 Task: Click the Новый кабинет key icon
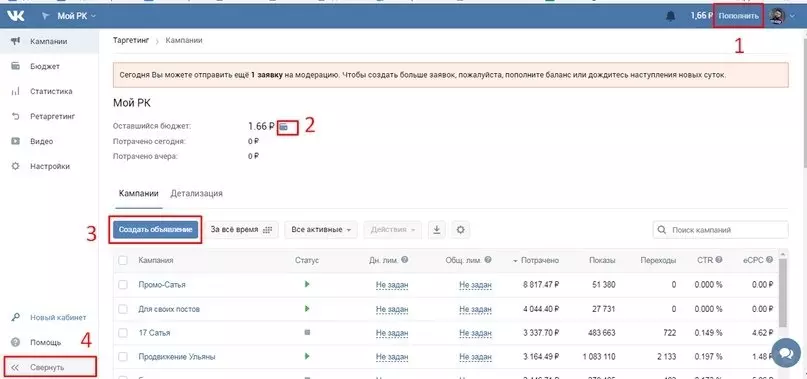click(15, 317)
